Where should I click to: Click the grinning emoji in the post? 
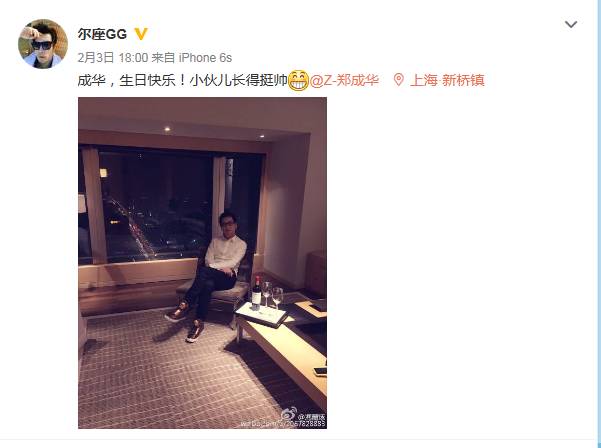pyautogui.click(x=298, y=80)
